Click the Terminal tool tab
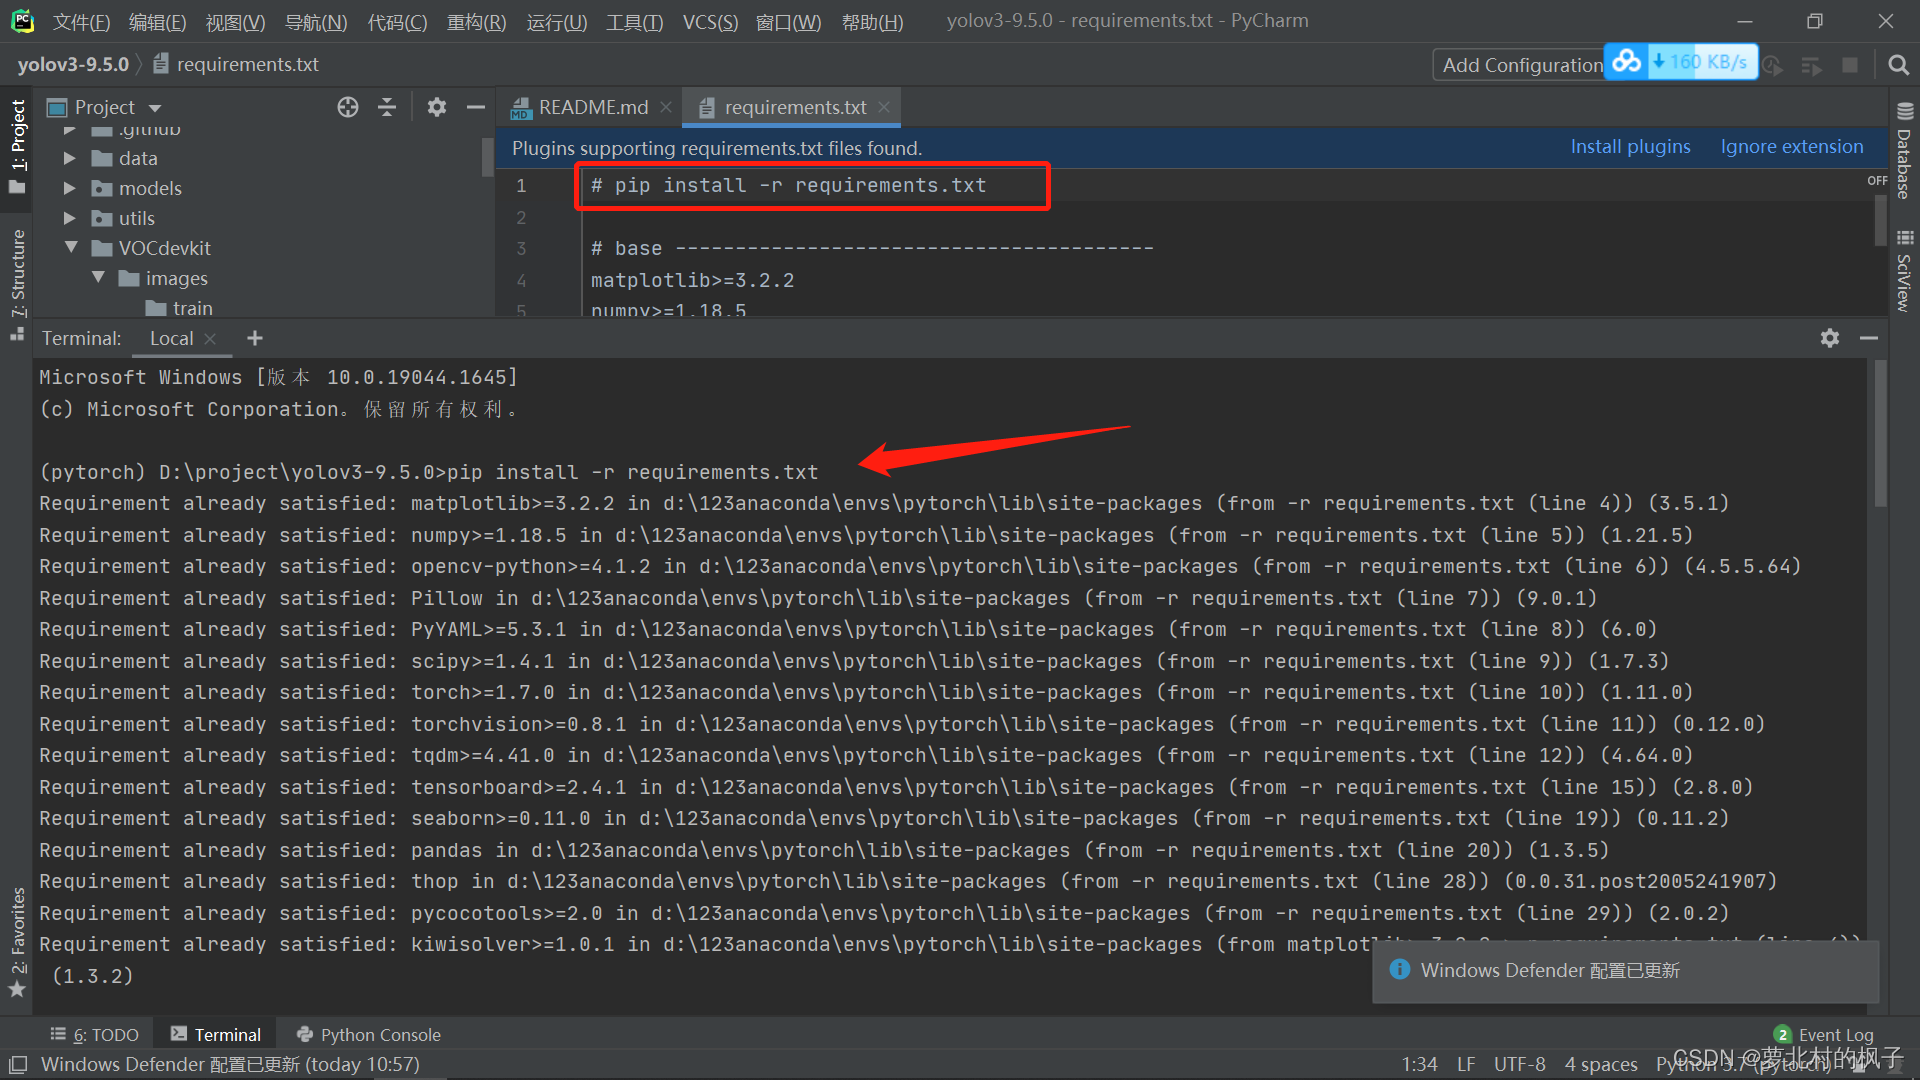Screen dimensions: 1920x1080 215,1035
